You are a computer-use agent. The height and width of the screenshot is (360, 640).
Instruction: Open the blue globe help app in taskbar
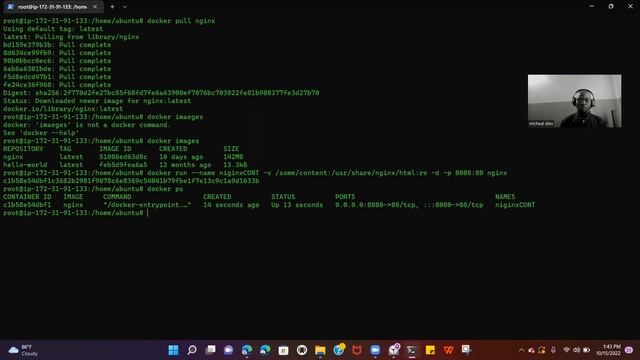pyautogui.click(x=339, y=350)
